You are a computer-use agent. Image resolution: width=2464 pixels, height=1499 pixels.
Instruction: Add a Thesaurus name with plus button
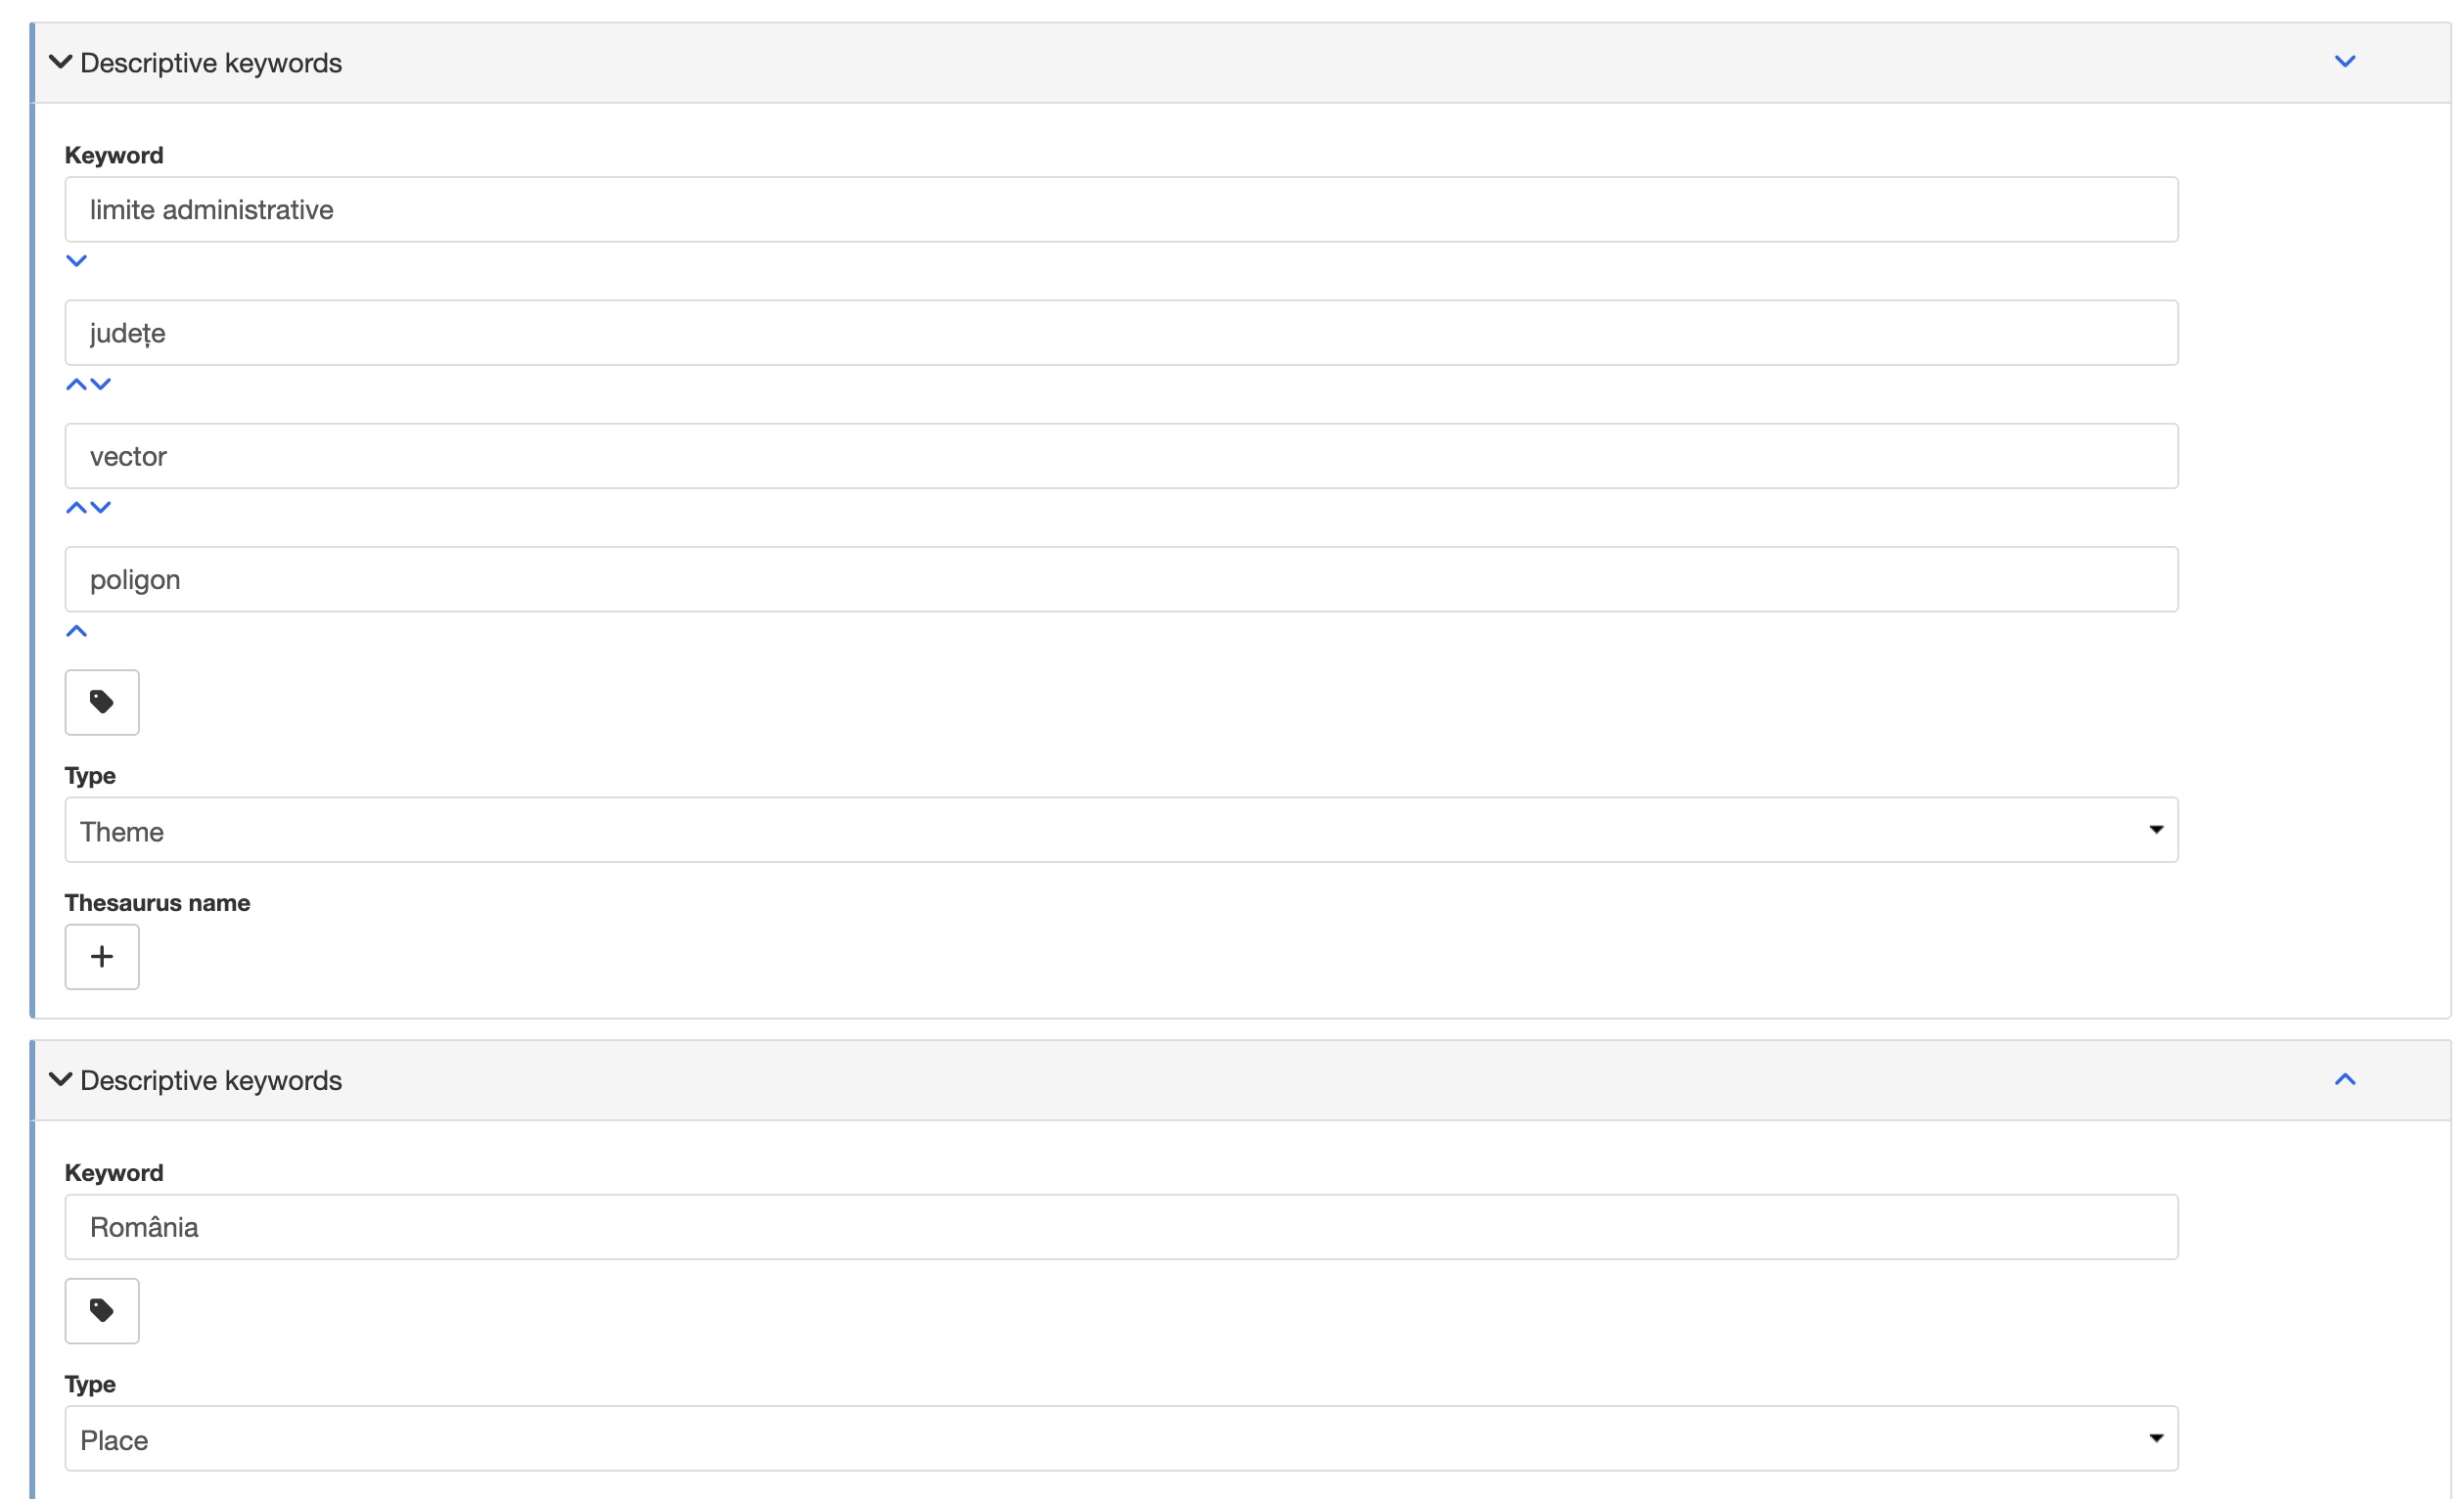tap(102, 957)
